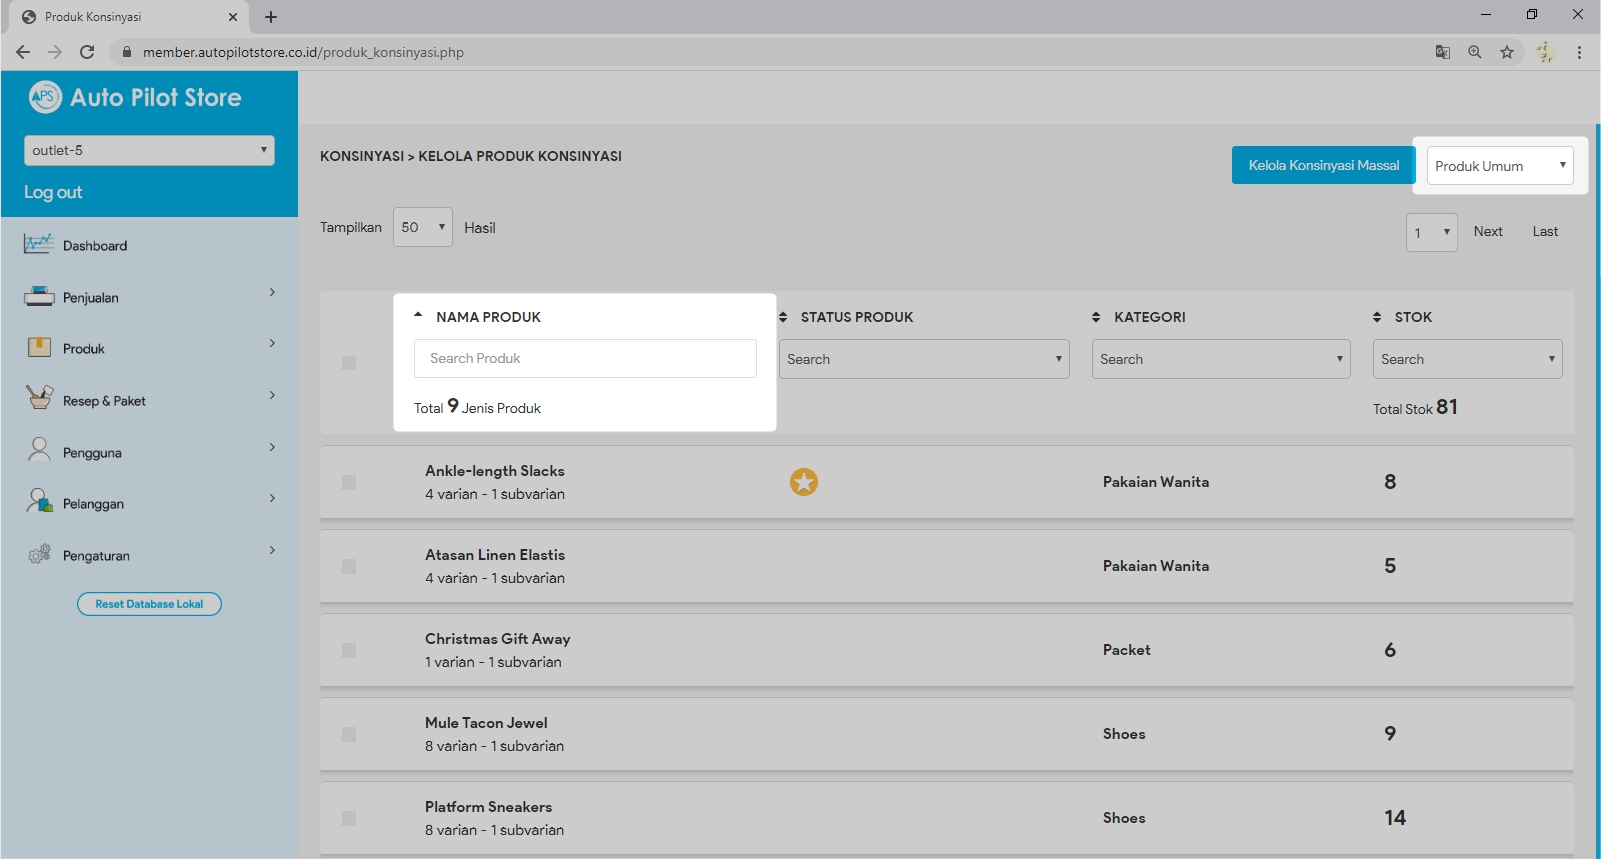
Task: Click the Dashboard chart icon in sidebar
Action: coord(39,244)
